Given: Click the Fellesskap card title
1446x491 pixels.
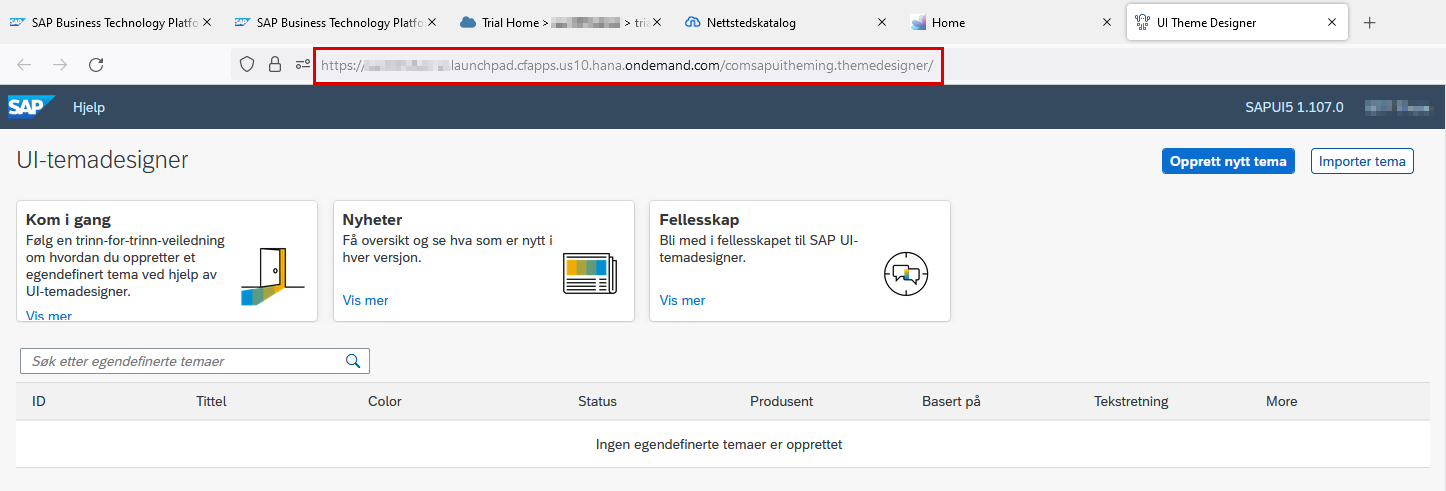Looking at the screenshot, I should (x=699, y=220).
